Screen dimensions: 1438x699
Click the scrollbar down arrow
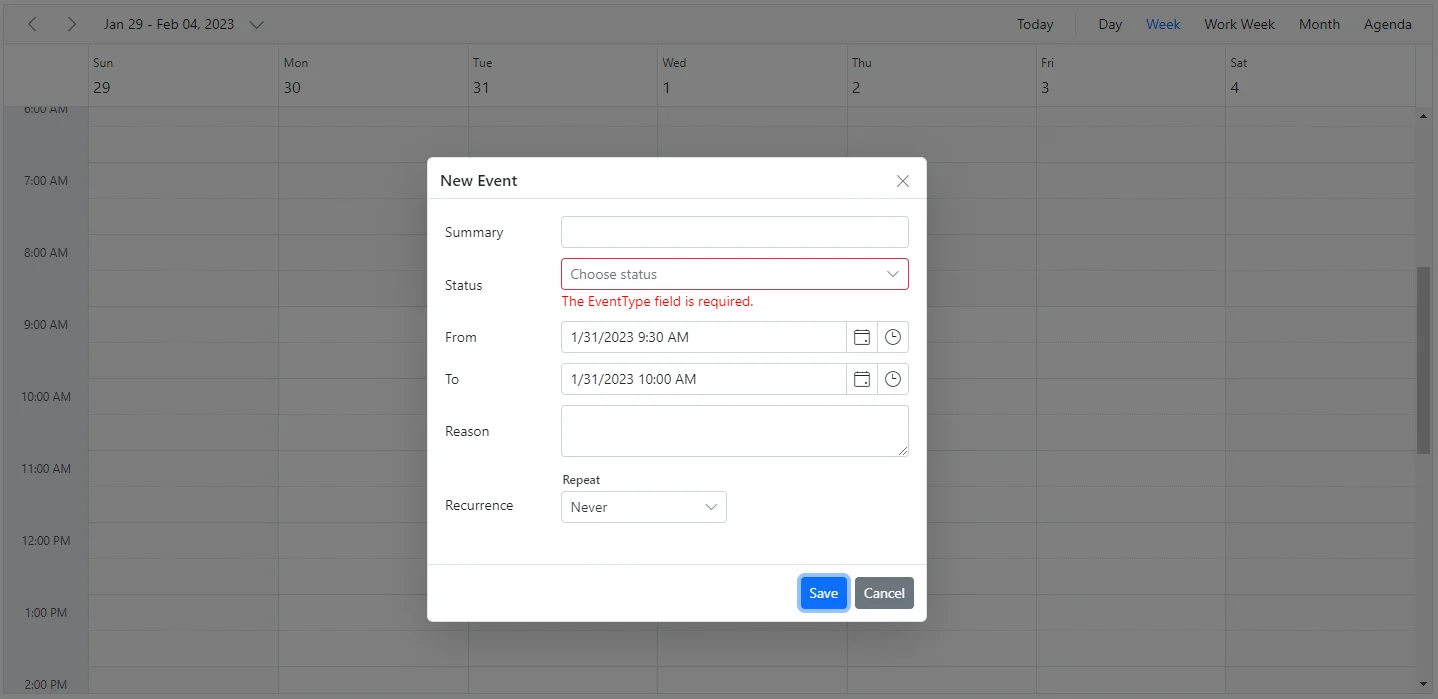click(1423, 683)
